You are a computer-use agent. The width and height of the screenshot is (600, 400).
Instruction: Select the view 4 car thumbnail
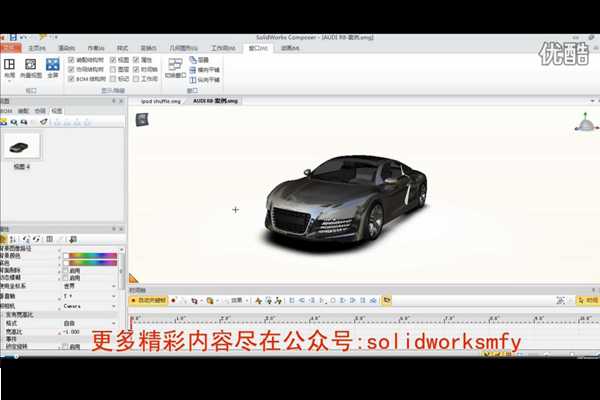(x=21, y=147)
